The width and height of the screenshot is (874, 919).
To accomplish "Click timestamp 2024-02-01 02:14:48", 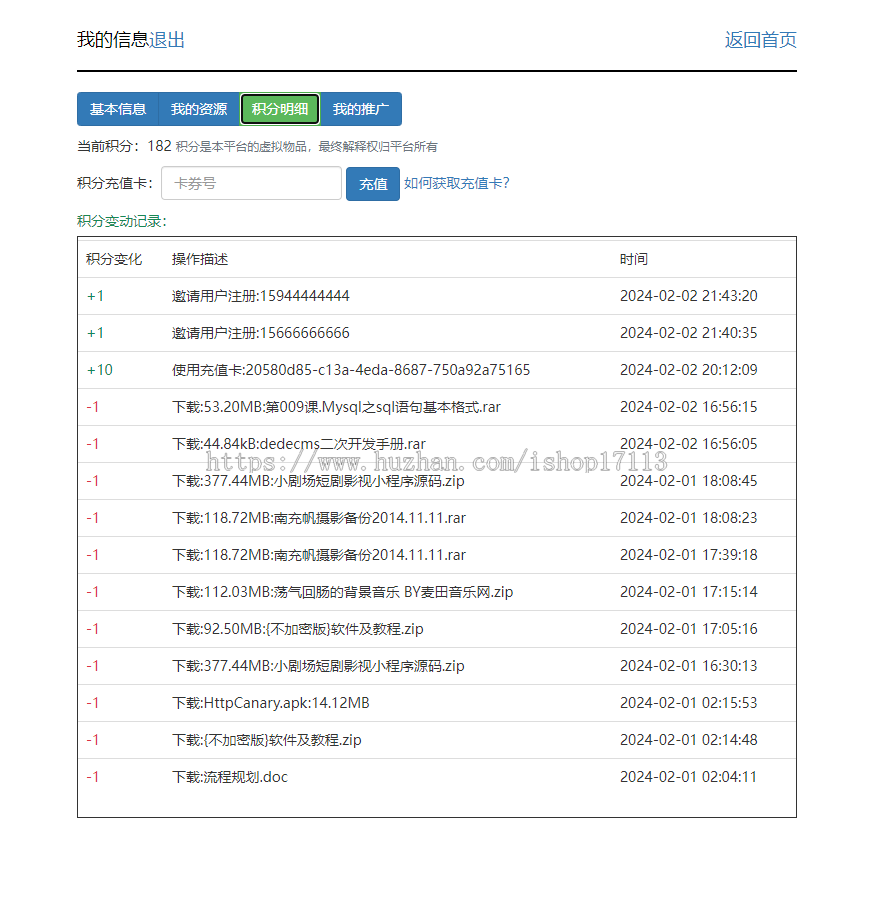I will (689, 740).
